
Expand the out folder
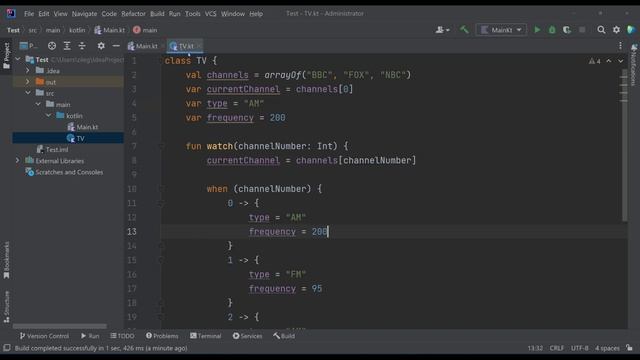(28, 82)
